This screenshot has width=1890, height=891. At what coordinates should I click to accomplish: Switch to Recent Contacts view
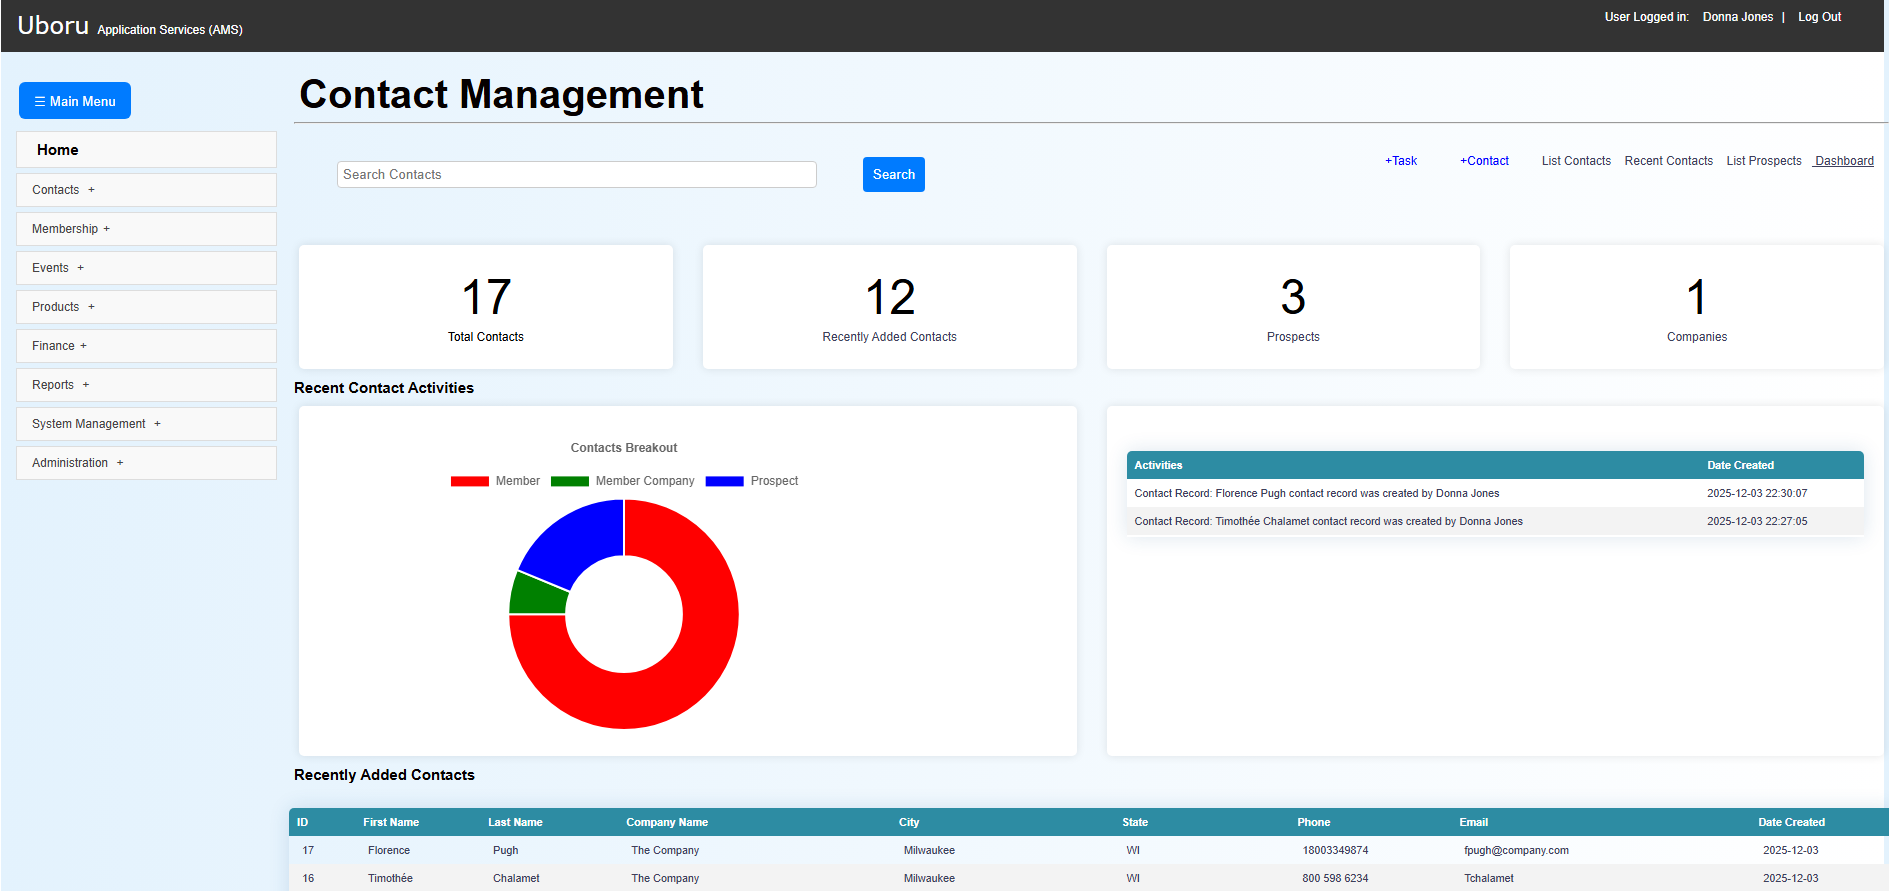pos(1668,161)
